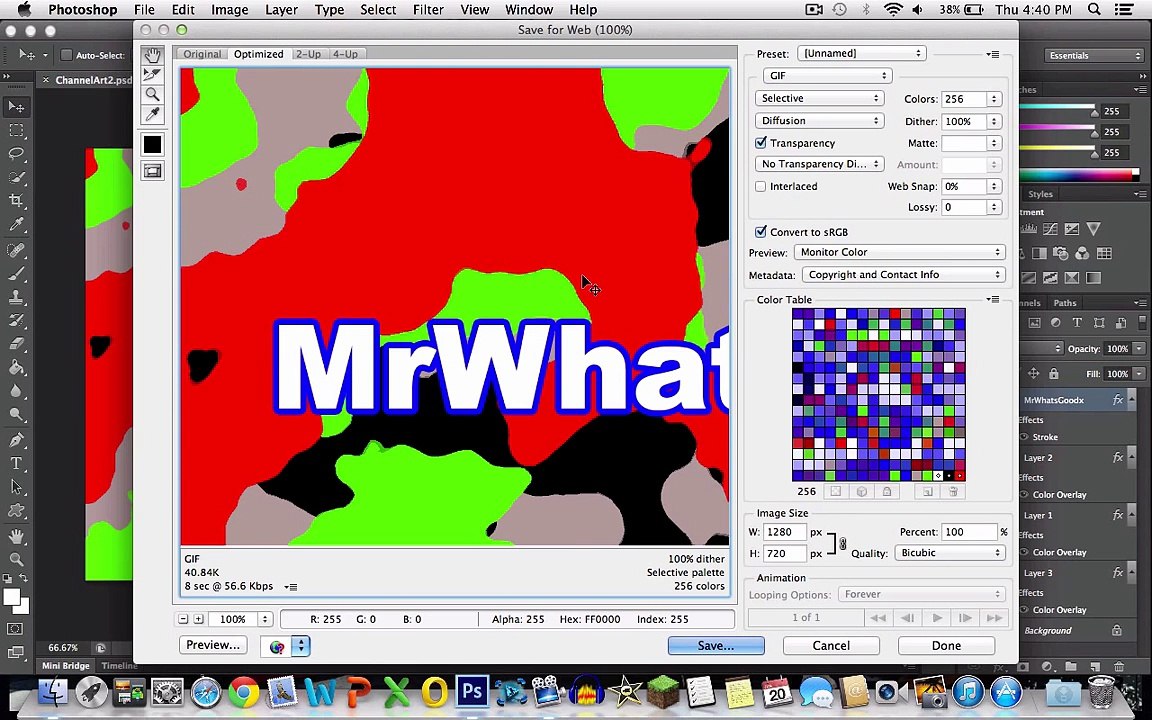This screenshot has width=1152, height=720.
Task: Open the Preset dropdown showing [Unnamed]
Action: tap(861, 54)
